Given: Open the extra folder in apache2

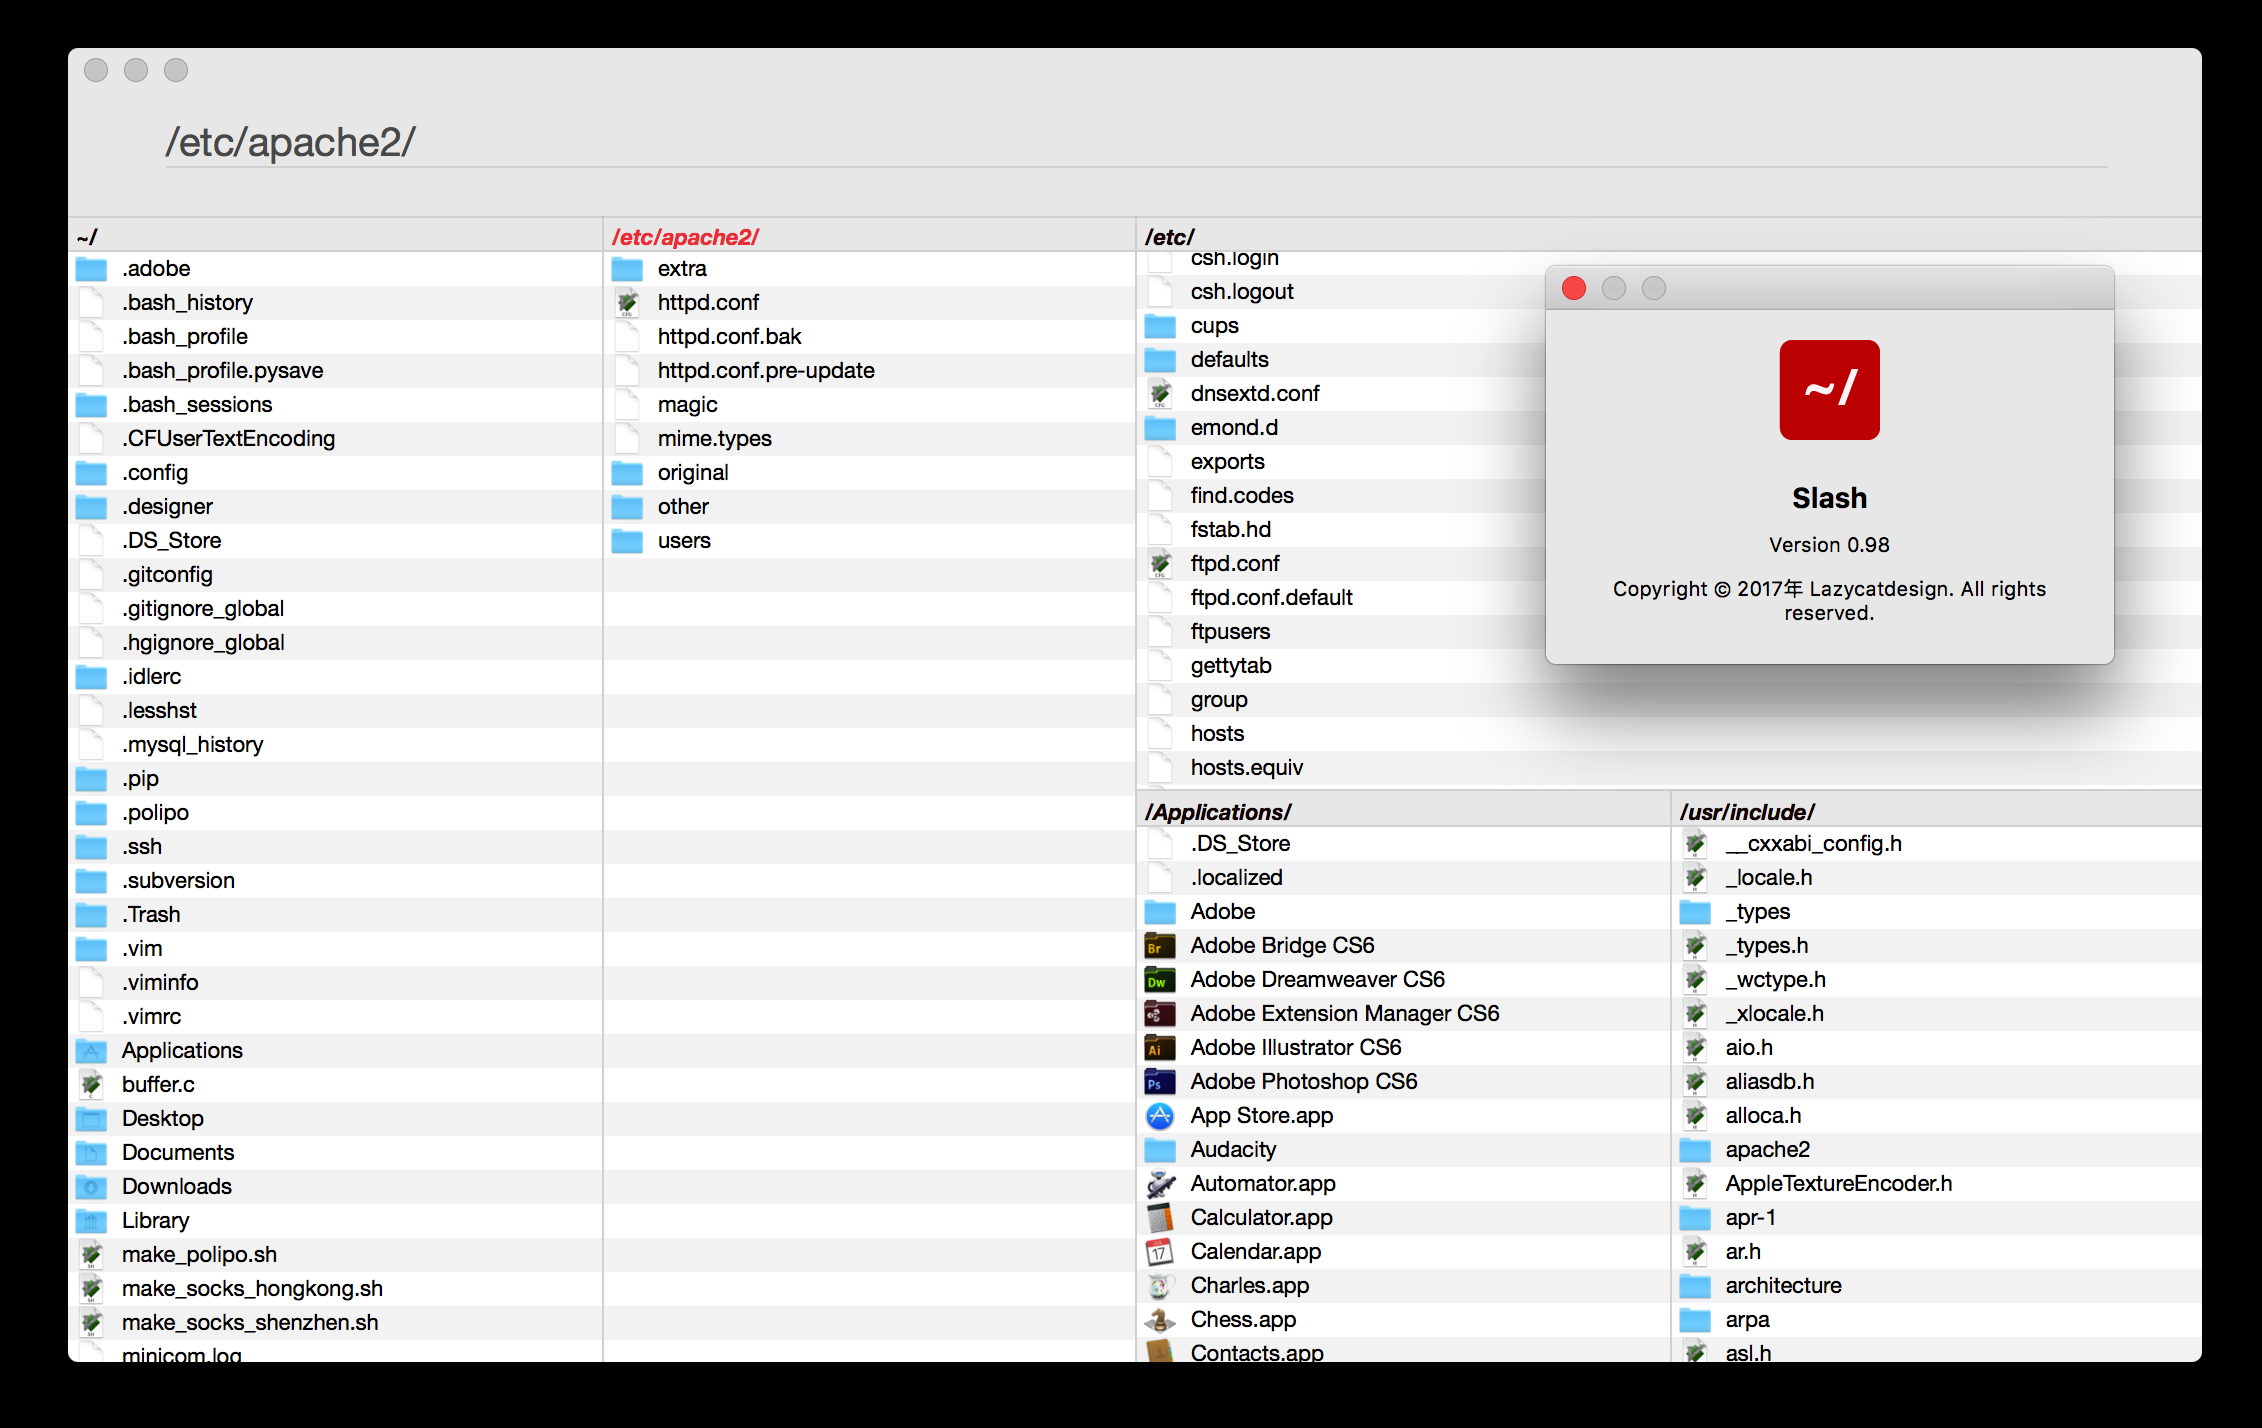Looking at the screenshot, I should coord(681,268).
